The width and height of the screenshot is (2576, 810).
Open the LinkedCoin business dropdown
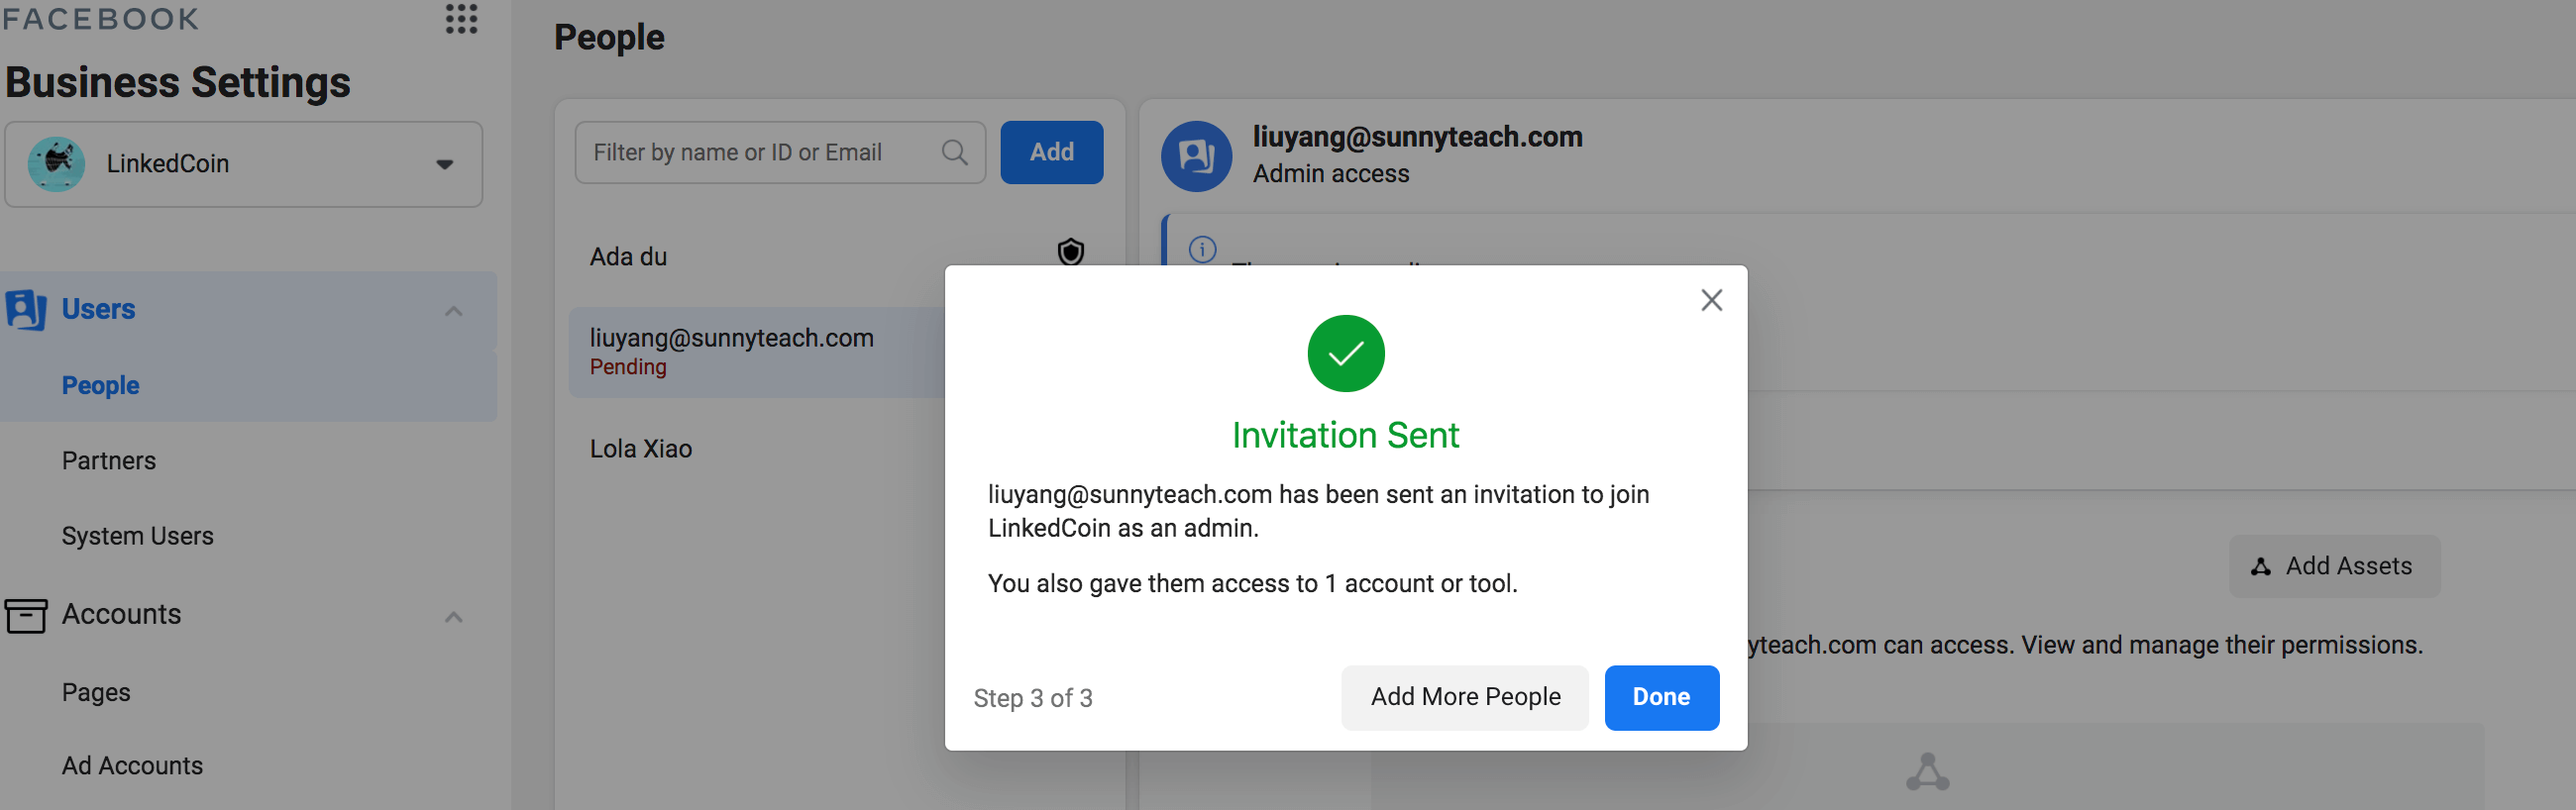pos(444,165)
